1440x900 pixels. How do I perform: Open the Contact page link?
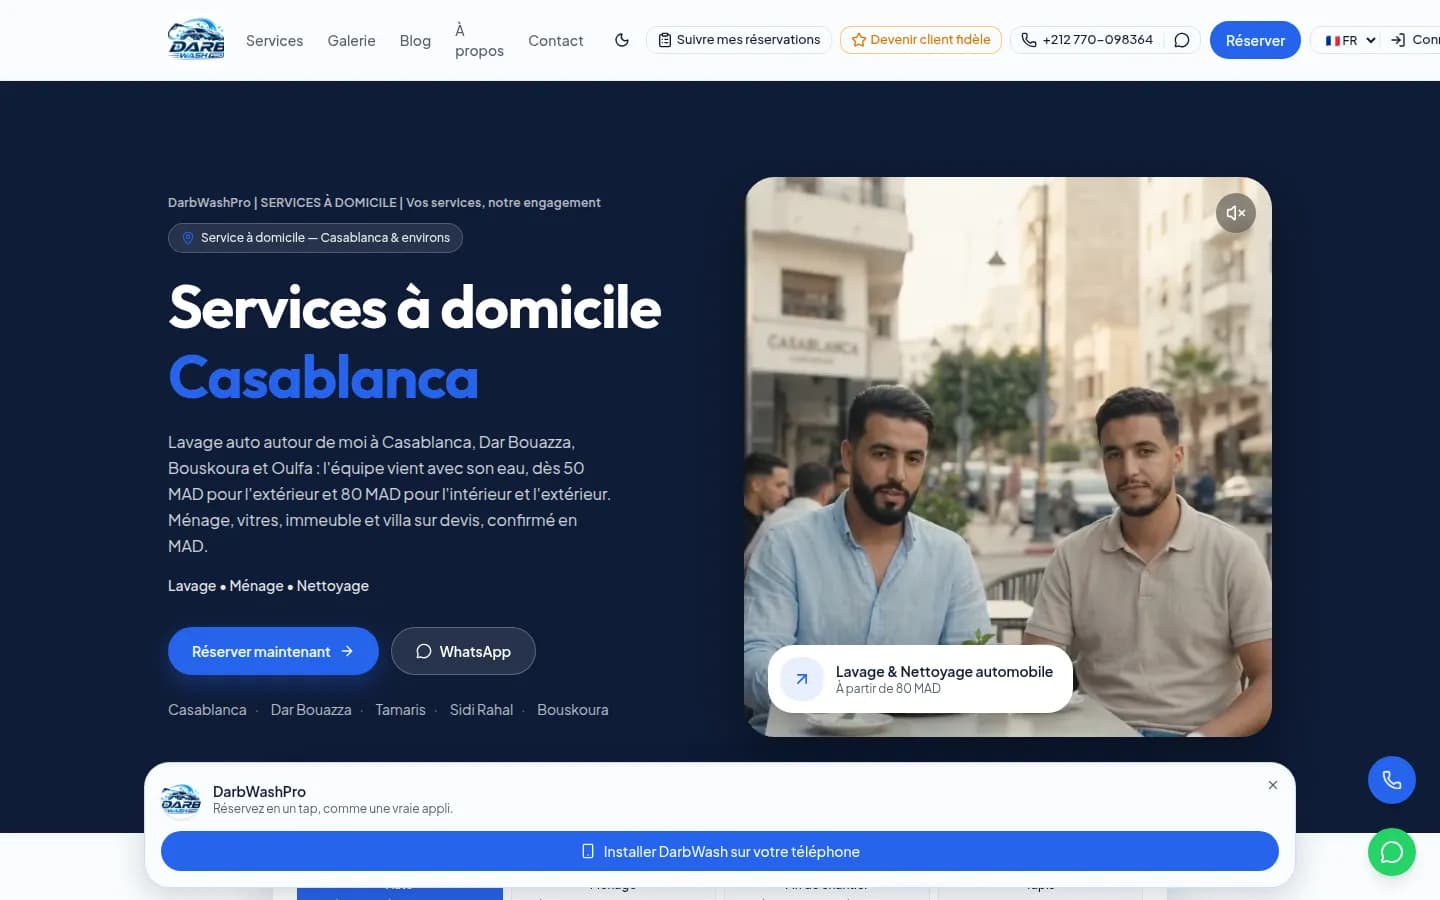(x=555, y=41)
